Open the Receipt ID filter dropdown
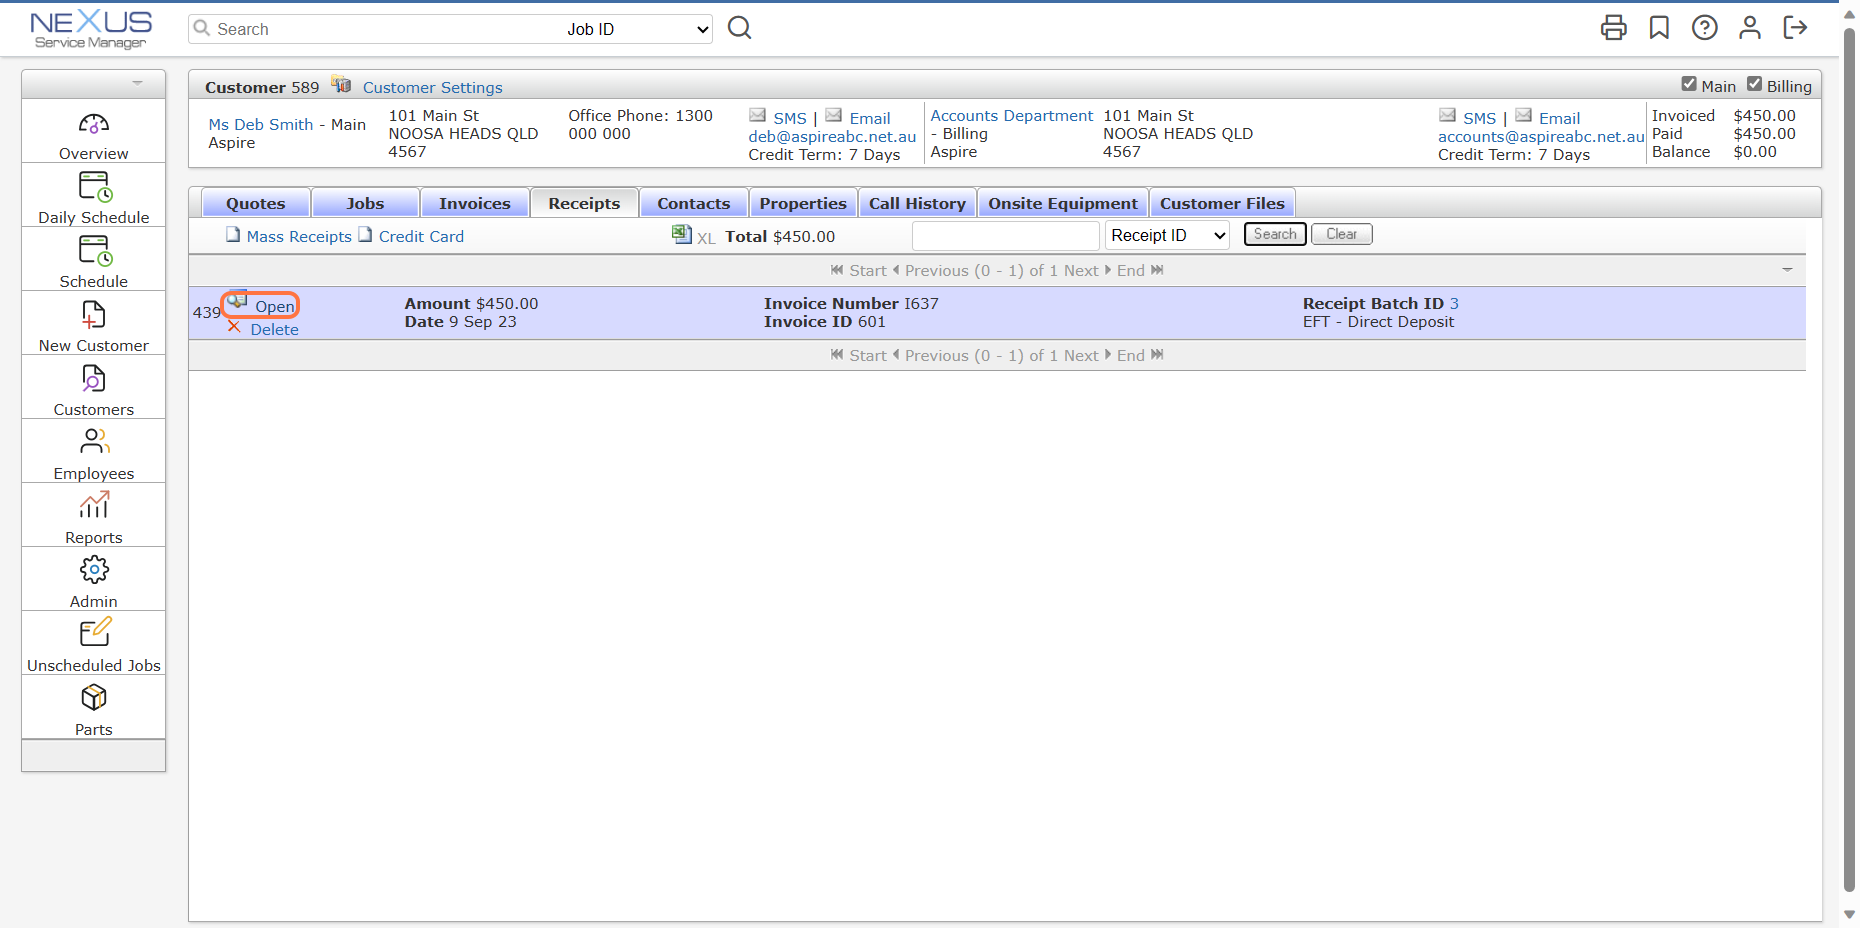The image size is (1860, 928). click(1167, 235)
